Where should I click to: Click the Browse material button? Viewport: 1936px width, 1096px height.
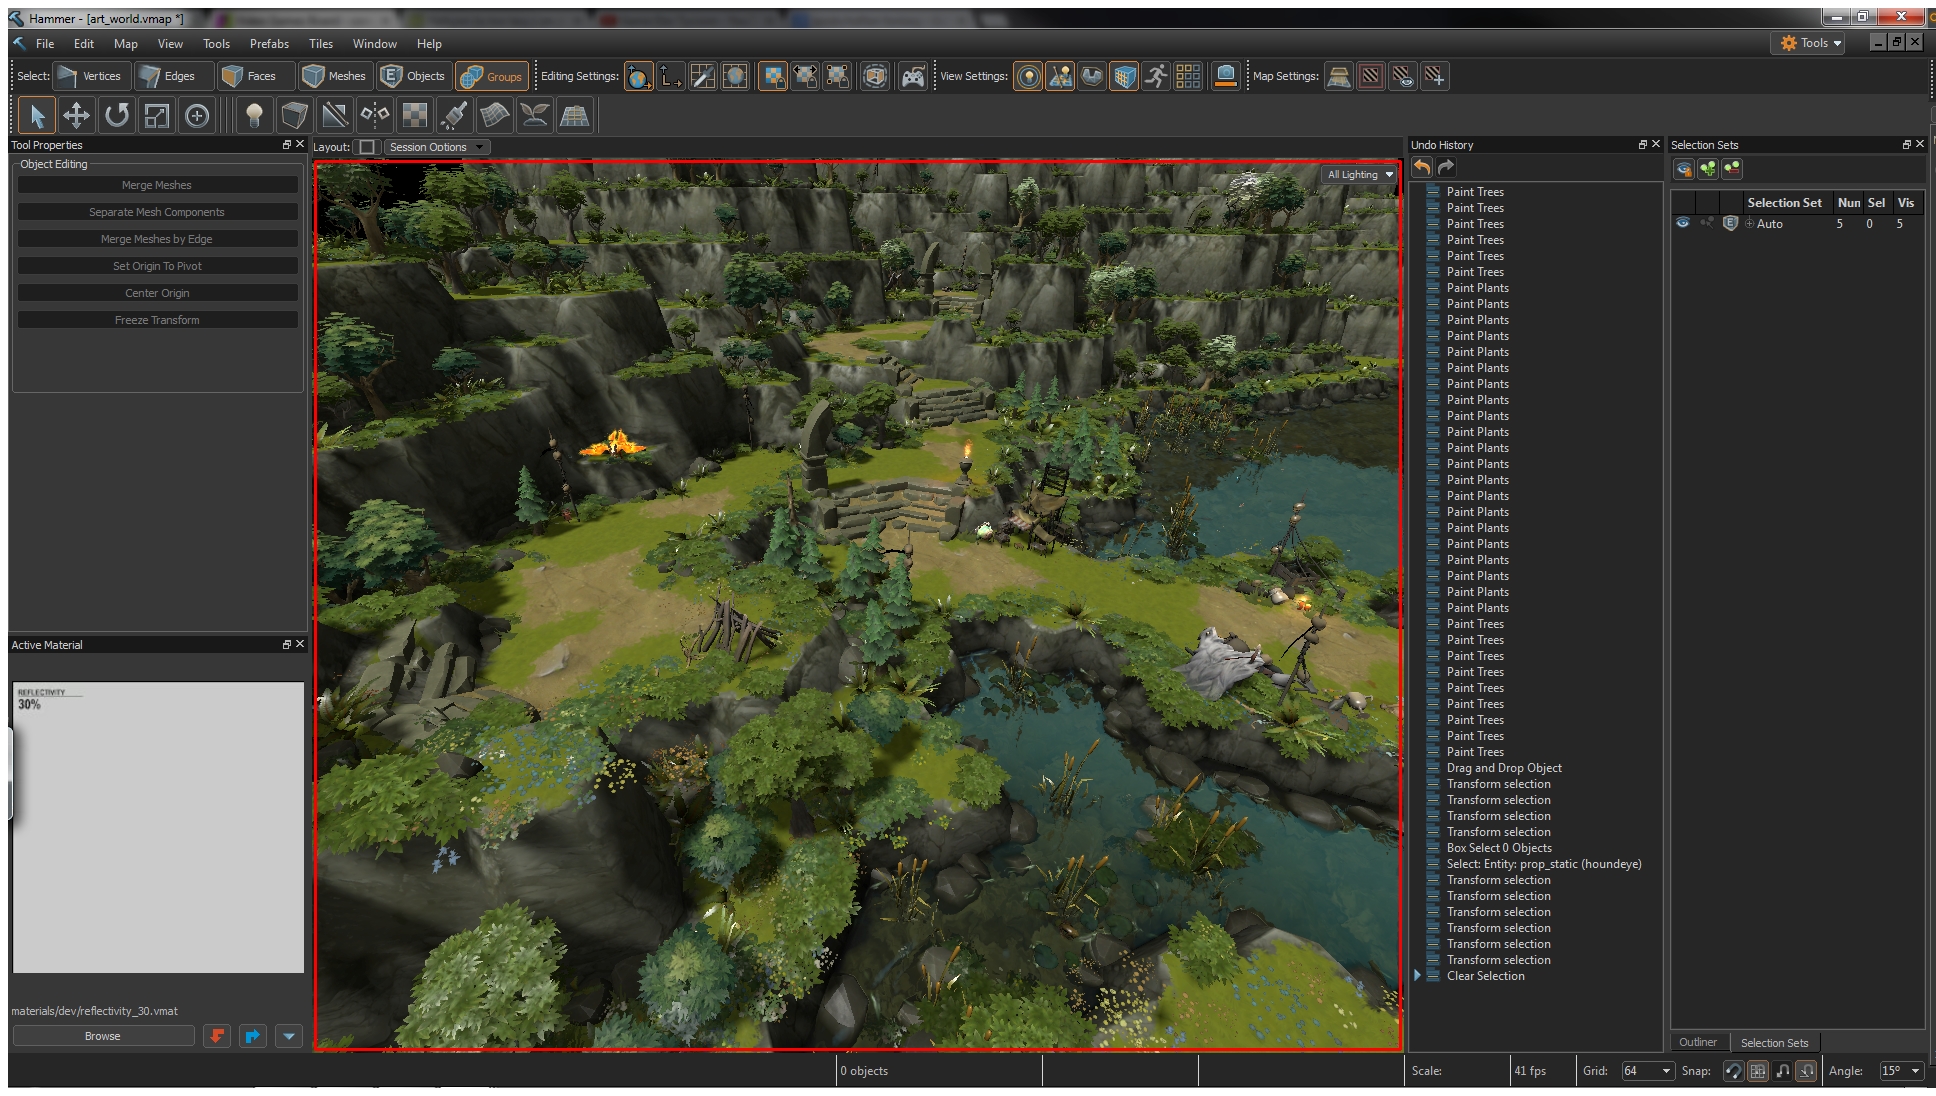(x=103, y=1036)
